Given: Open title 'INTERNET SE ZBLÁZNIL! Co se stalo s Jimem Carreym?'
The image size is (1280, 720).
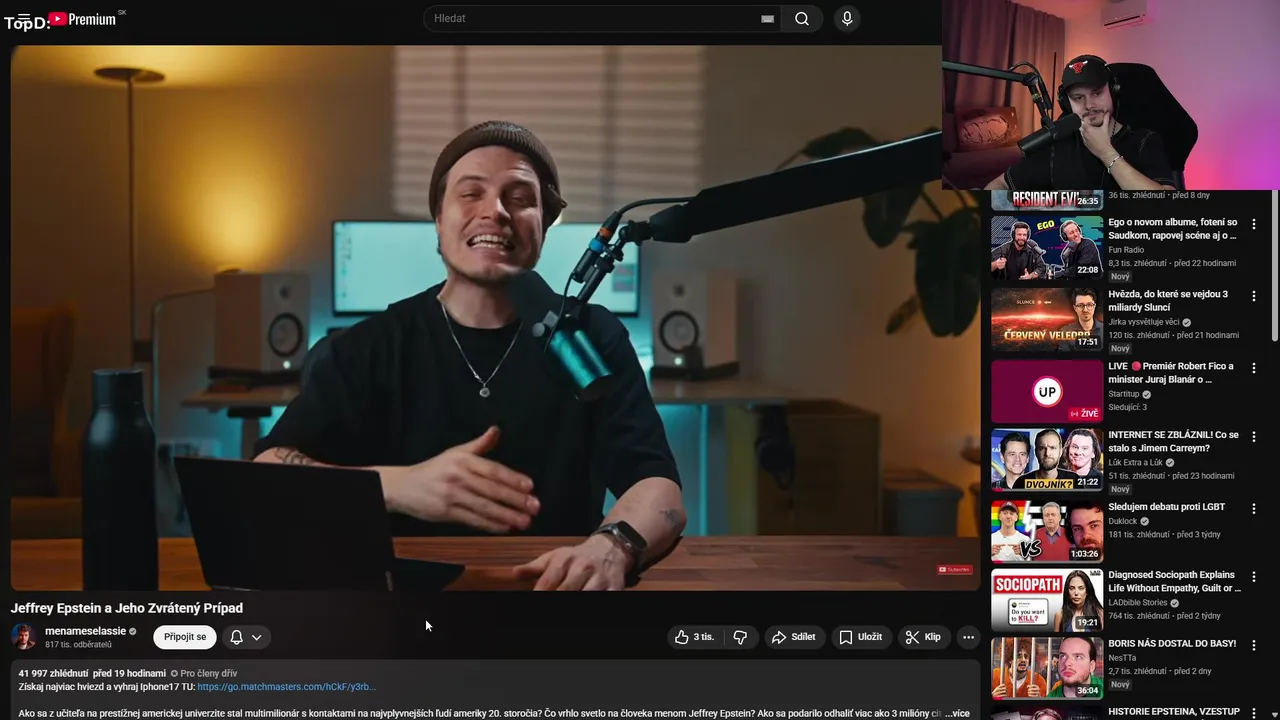Looking at the screenshot, I should pos(1173,441).
